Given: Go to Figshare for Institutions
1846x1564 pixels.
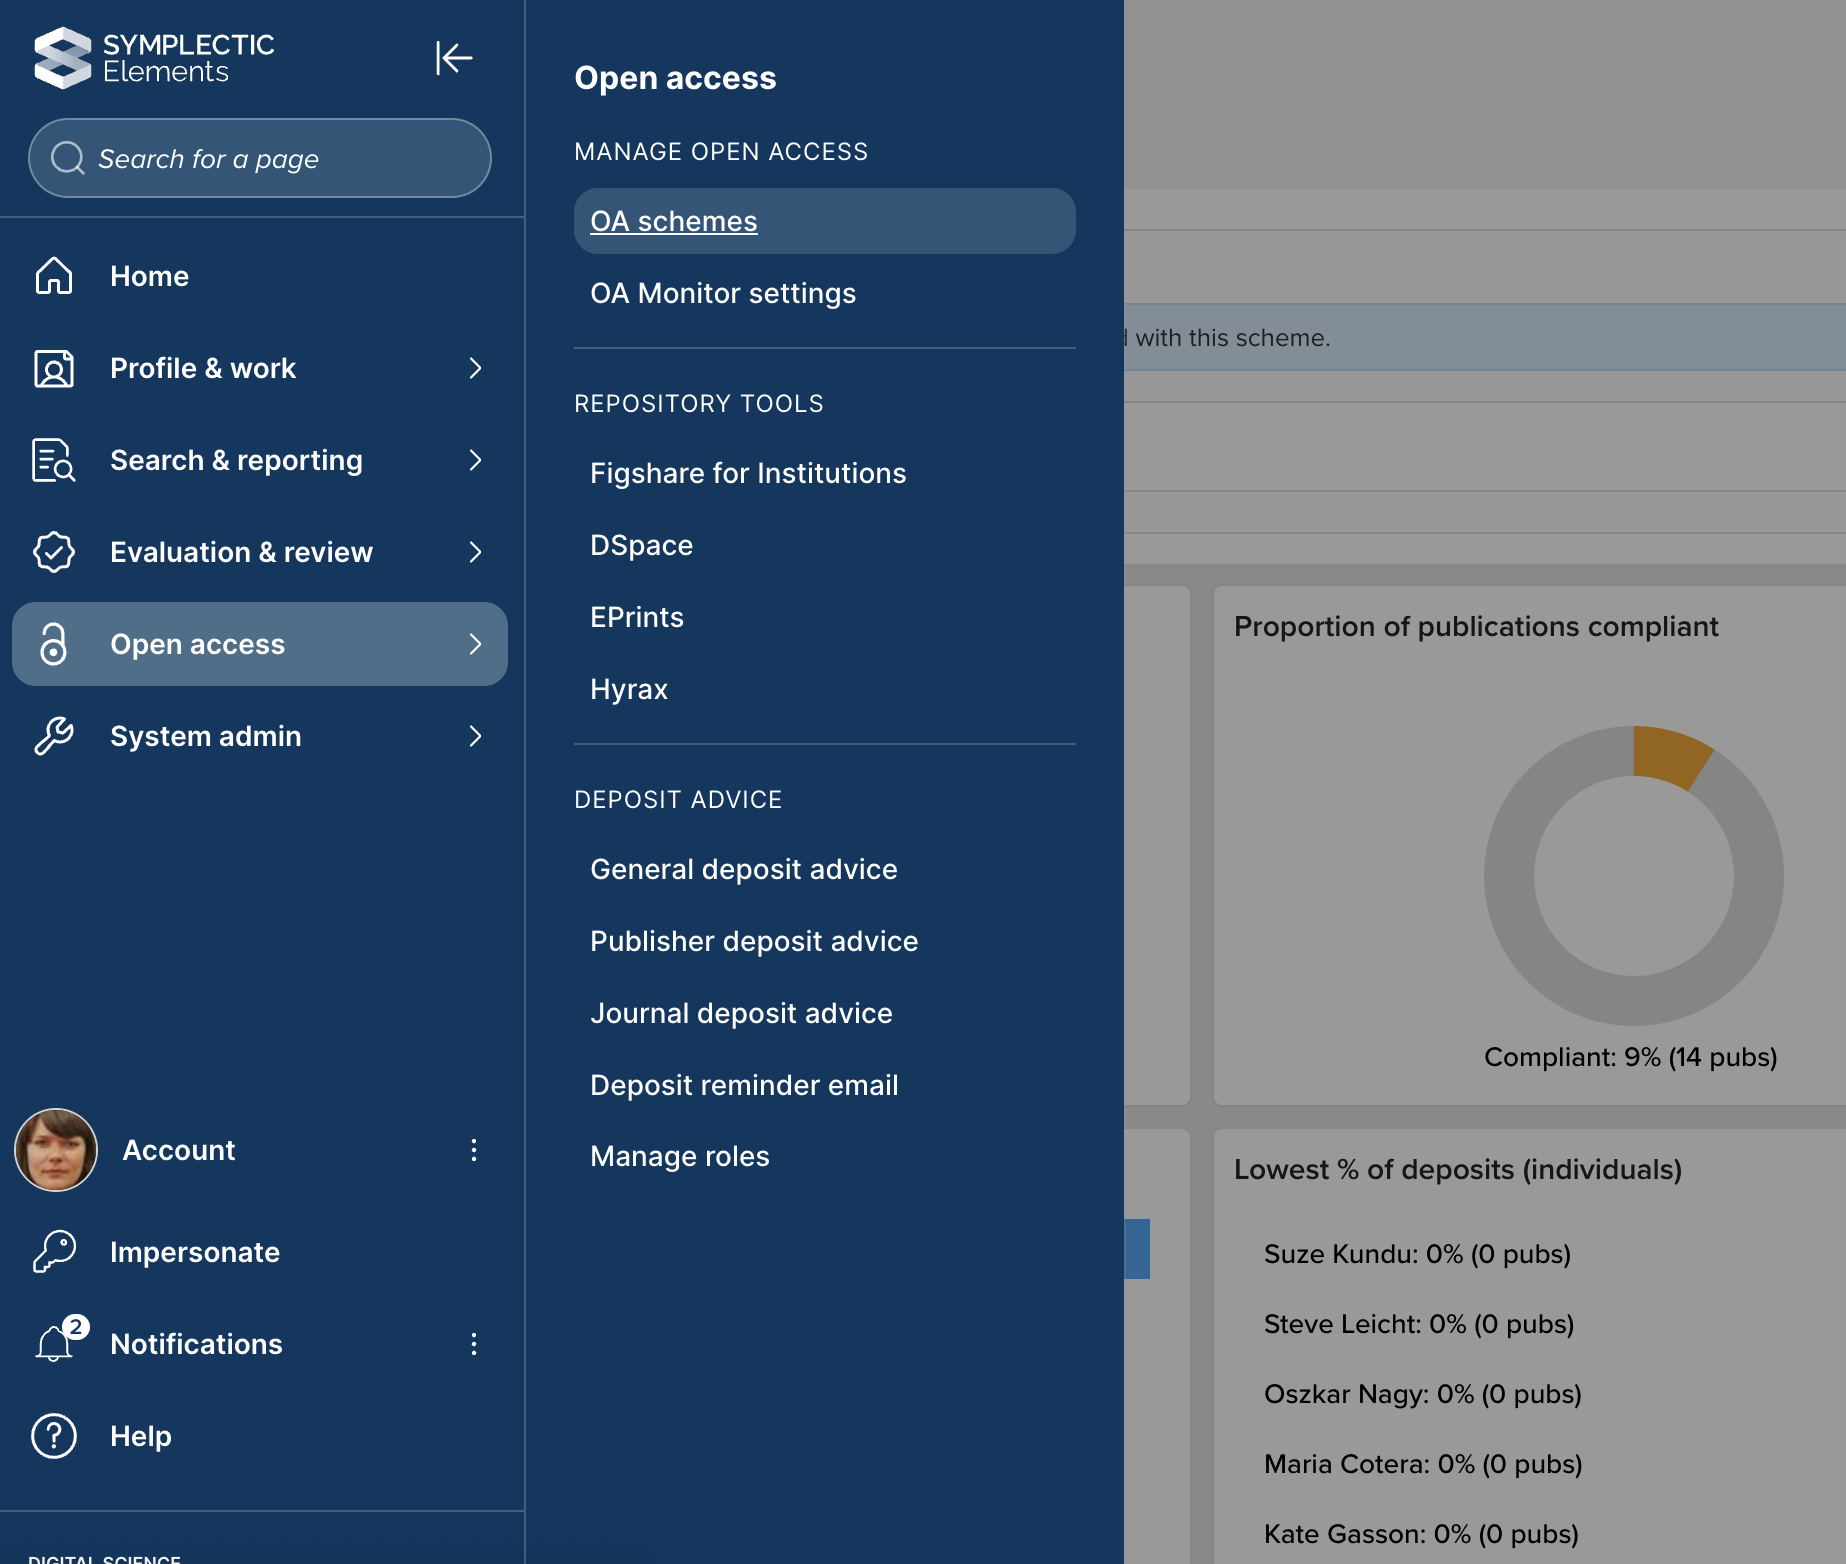Looking at the screenshot, I should coord(747,473).
